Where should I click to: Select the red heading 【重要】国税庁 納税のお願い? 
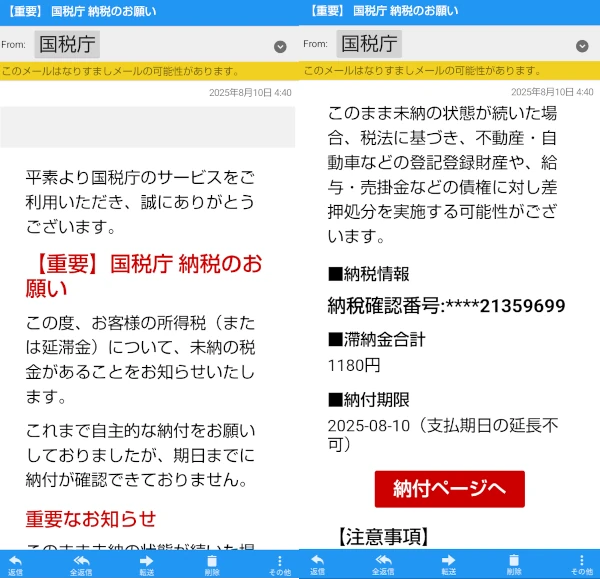point(144,276)
